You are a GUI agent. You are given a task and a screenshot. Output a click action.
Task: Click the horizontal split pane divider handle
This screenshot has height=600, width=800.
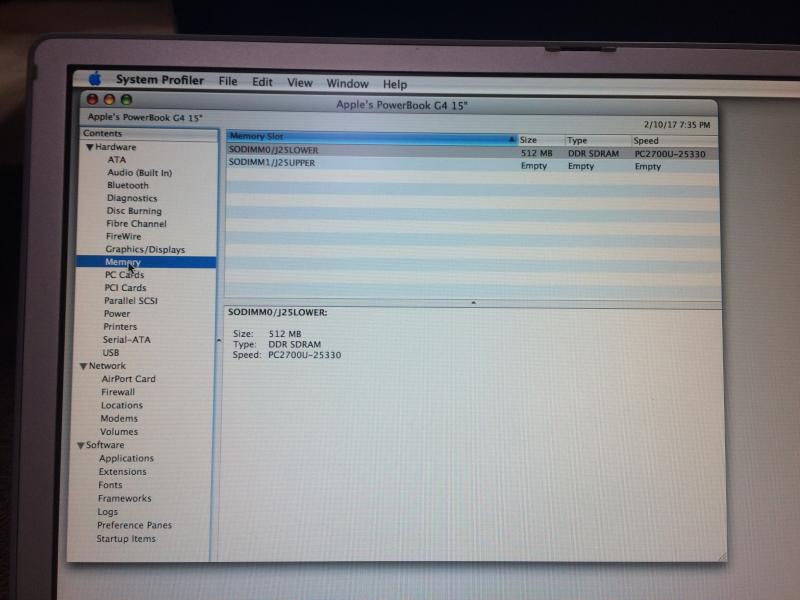pyautogui.click(x=473, y=303)
